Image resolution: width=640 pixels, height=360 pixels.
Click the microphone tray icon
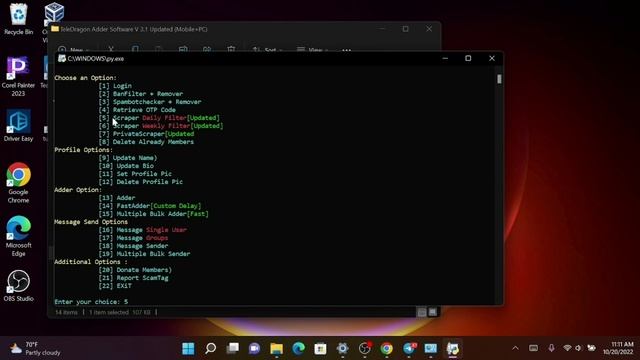551,348
